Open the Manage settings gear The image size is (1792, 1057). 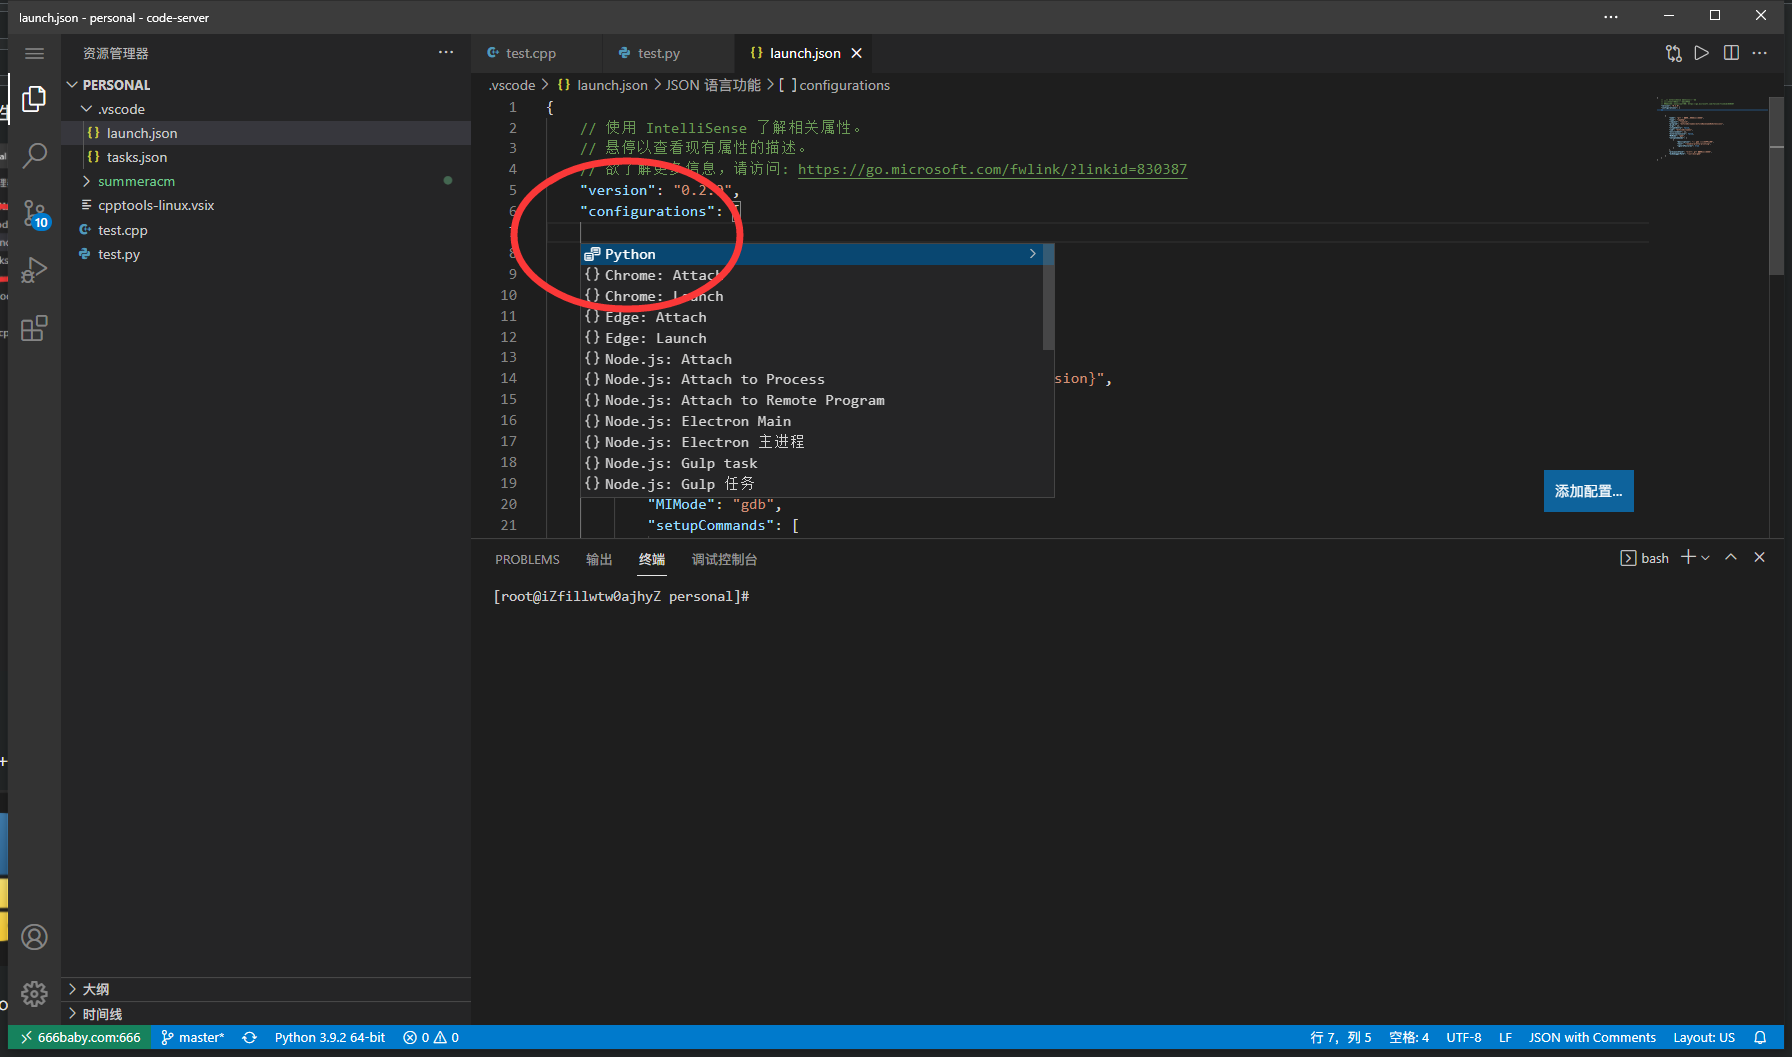pyautogui.click(x=34, y=993)
